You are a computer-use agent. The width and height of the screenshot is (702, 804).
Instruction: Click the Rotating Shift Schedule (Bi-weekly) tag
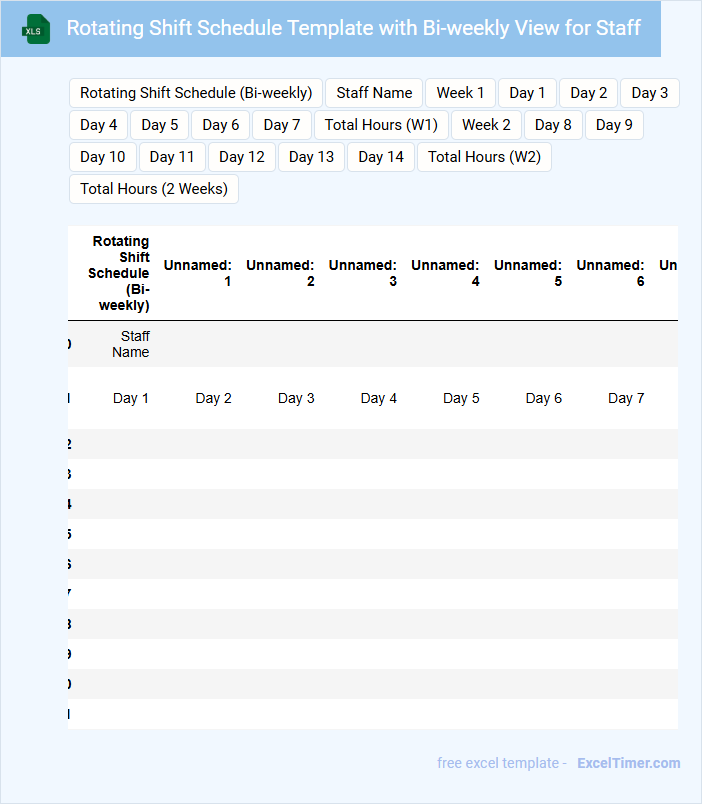click(196, 93)
